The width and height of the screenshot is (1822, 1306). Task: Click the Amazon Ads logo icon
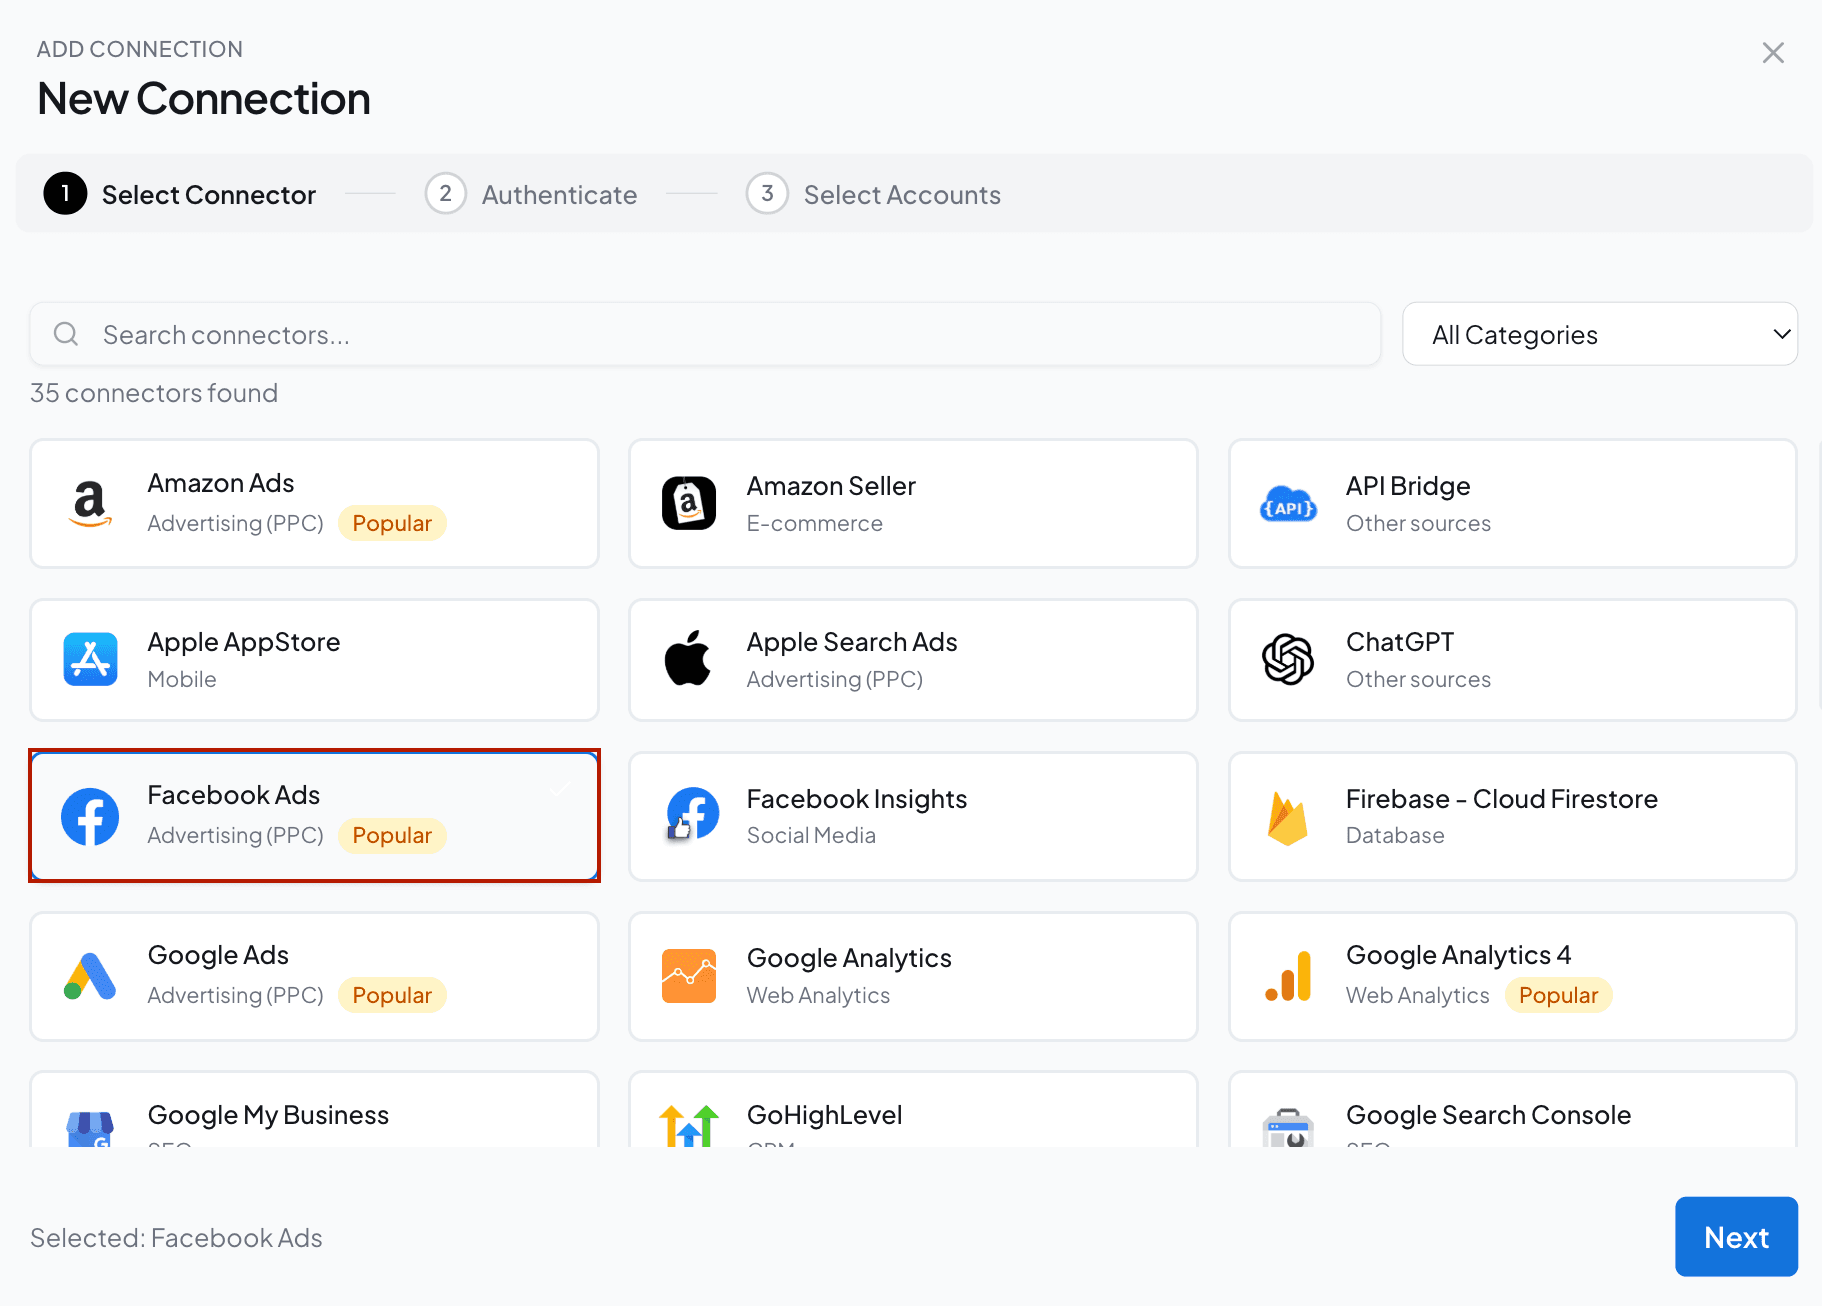(x=90, y=503)
